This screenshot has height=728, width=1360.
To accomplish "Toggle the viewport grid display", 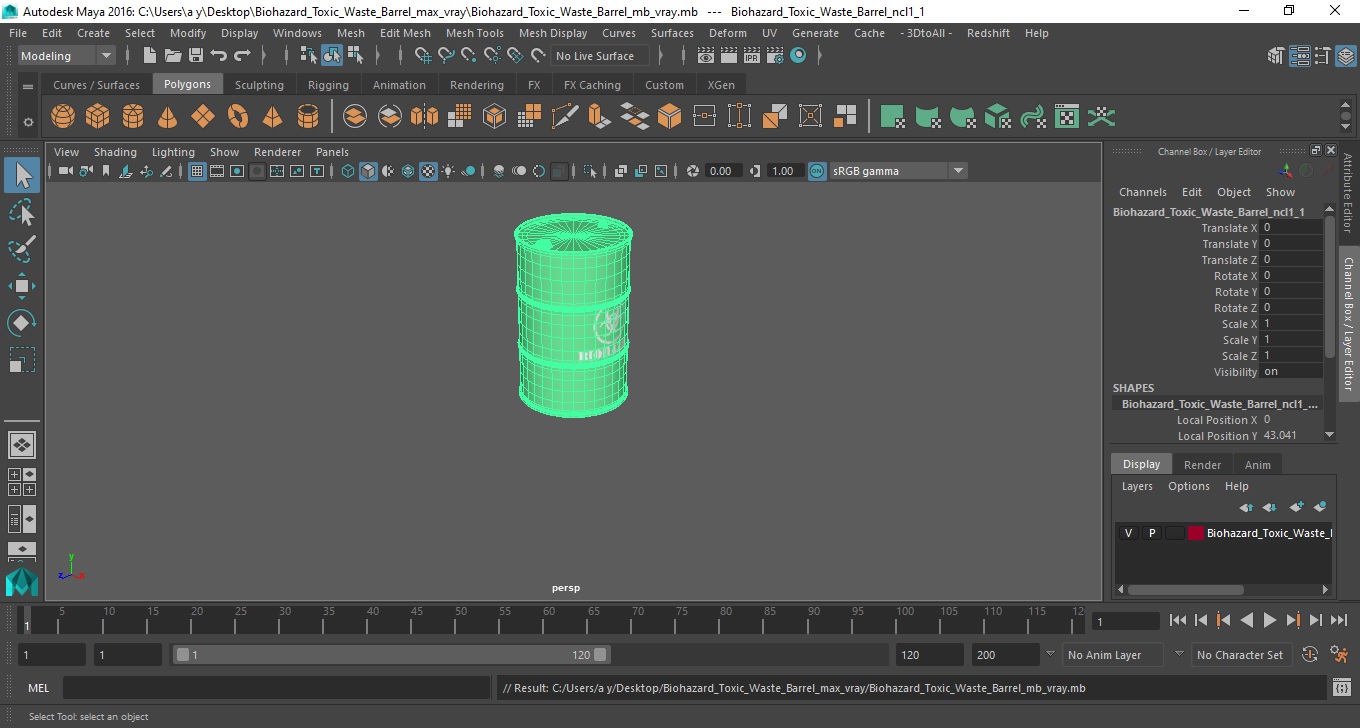I will (197, 171).
